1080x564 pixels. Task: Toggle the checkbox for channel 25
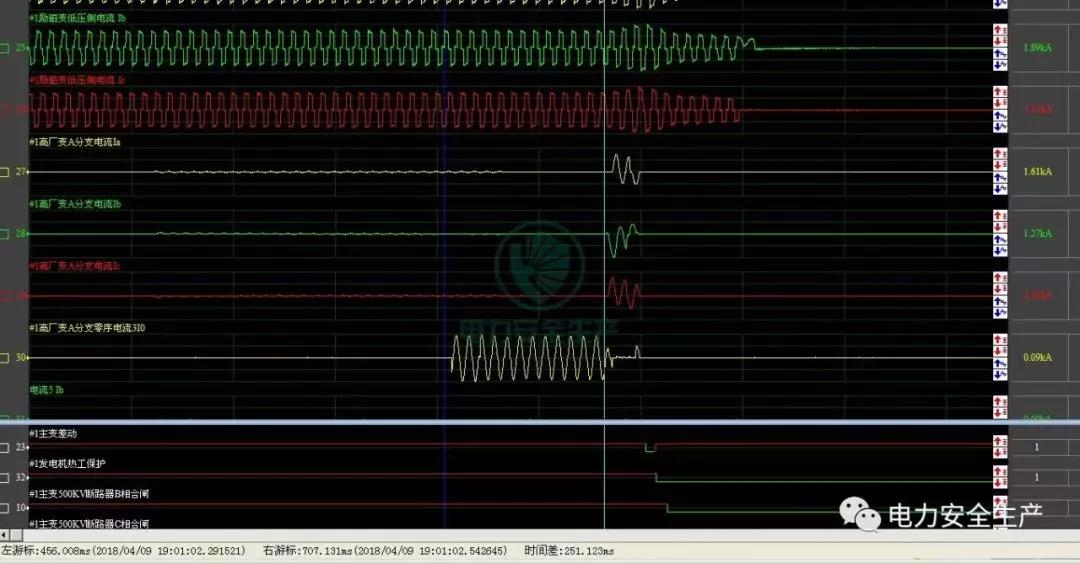[x=5, y=48]
